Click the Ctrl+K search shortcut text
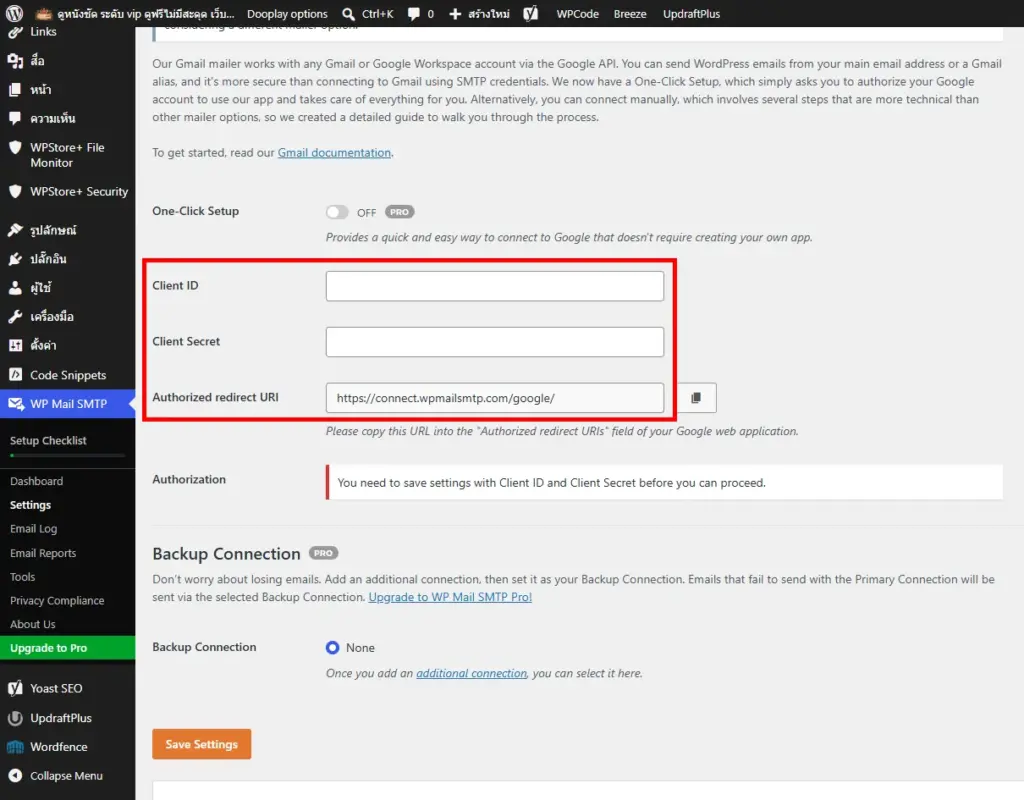1024x800 pixels. [x=377, y=14]
